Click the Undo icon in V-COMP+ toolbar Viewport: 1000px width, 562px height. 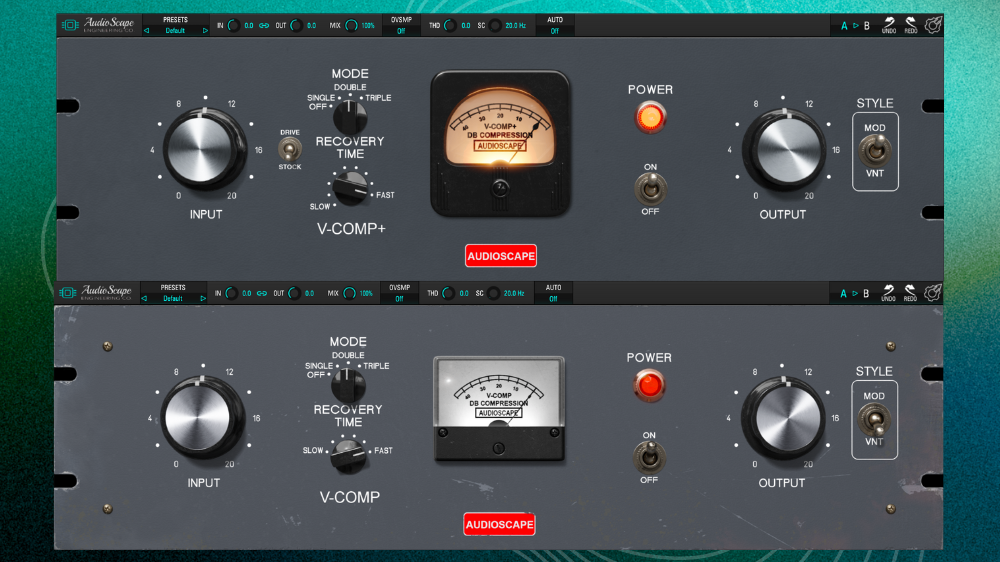tap(889, 25)
